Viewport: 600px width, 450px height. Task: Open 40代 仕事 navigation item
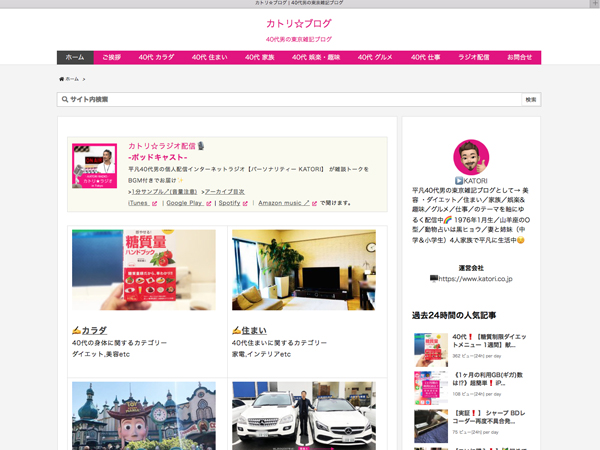click(x=426, y=57)
